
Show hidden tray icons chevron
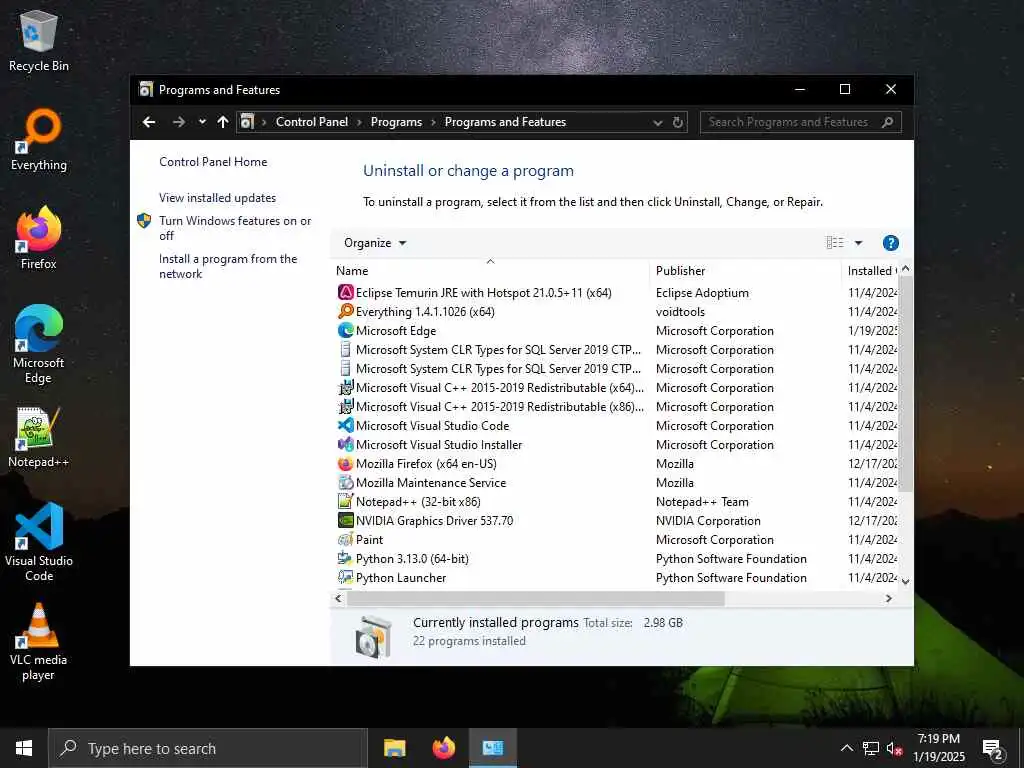pyautogui.click(x=846, y=748)
